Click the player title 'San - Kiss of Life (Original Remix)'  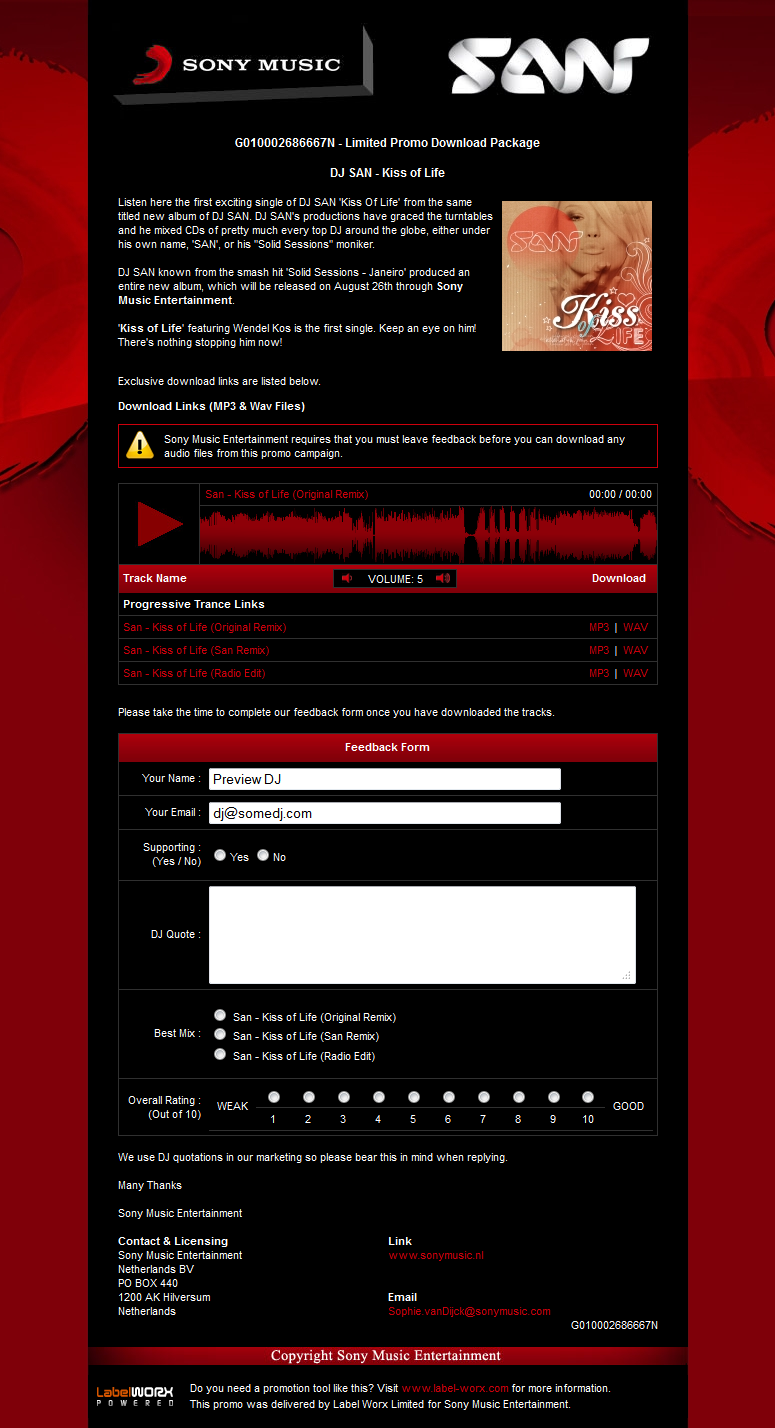(x=286, y=494)
